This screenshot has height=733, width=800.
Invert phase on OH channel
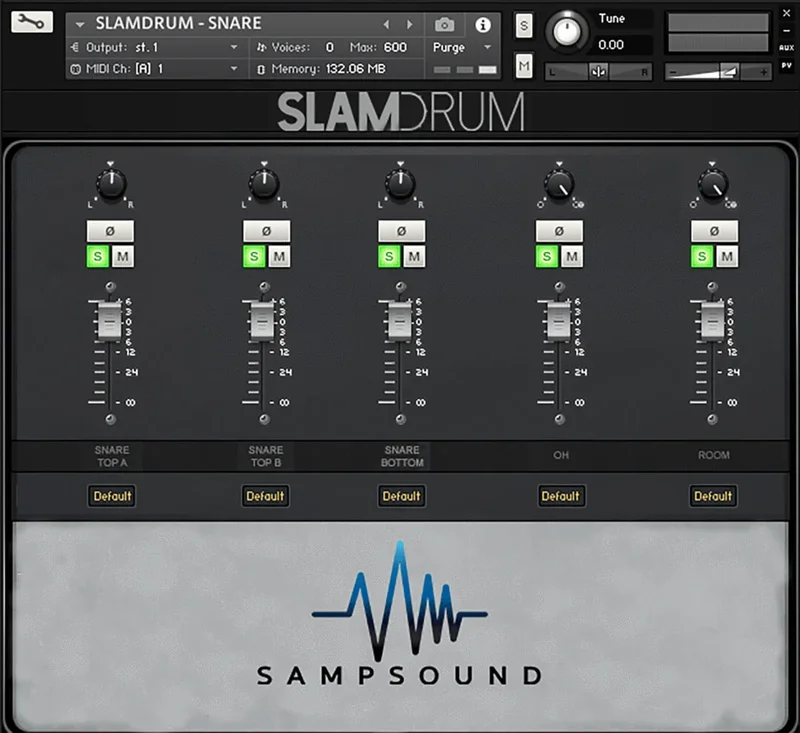[x=559, y=231]
